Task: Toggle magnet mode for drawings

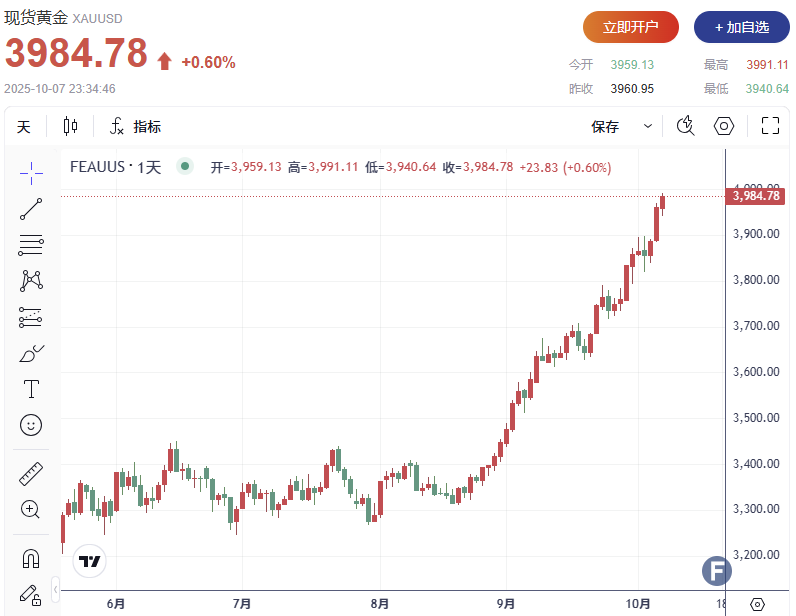Action: point(31,558)
